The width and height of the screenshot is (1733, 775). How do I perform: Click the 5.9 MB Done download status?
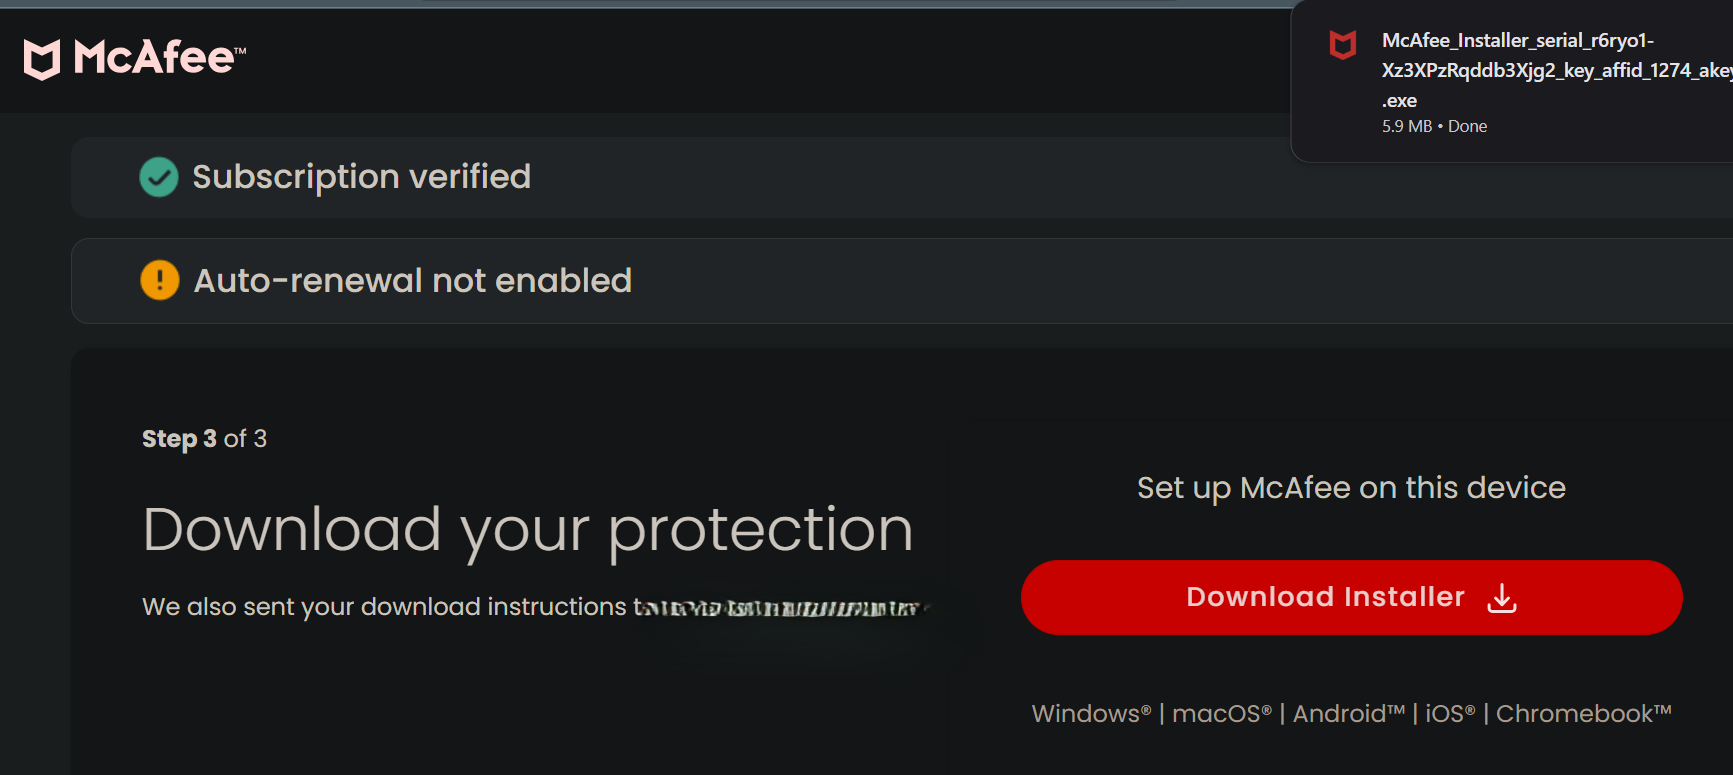(1434, 126)
